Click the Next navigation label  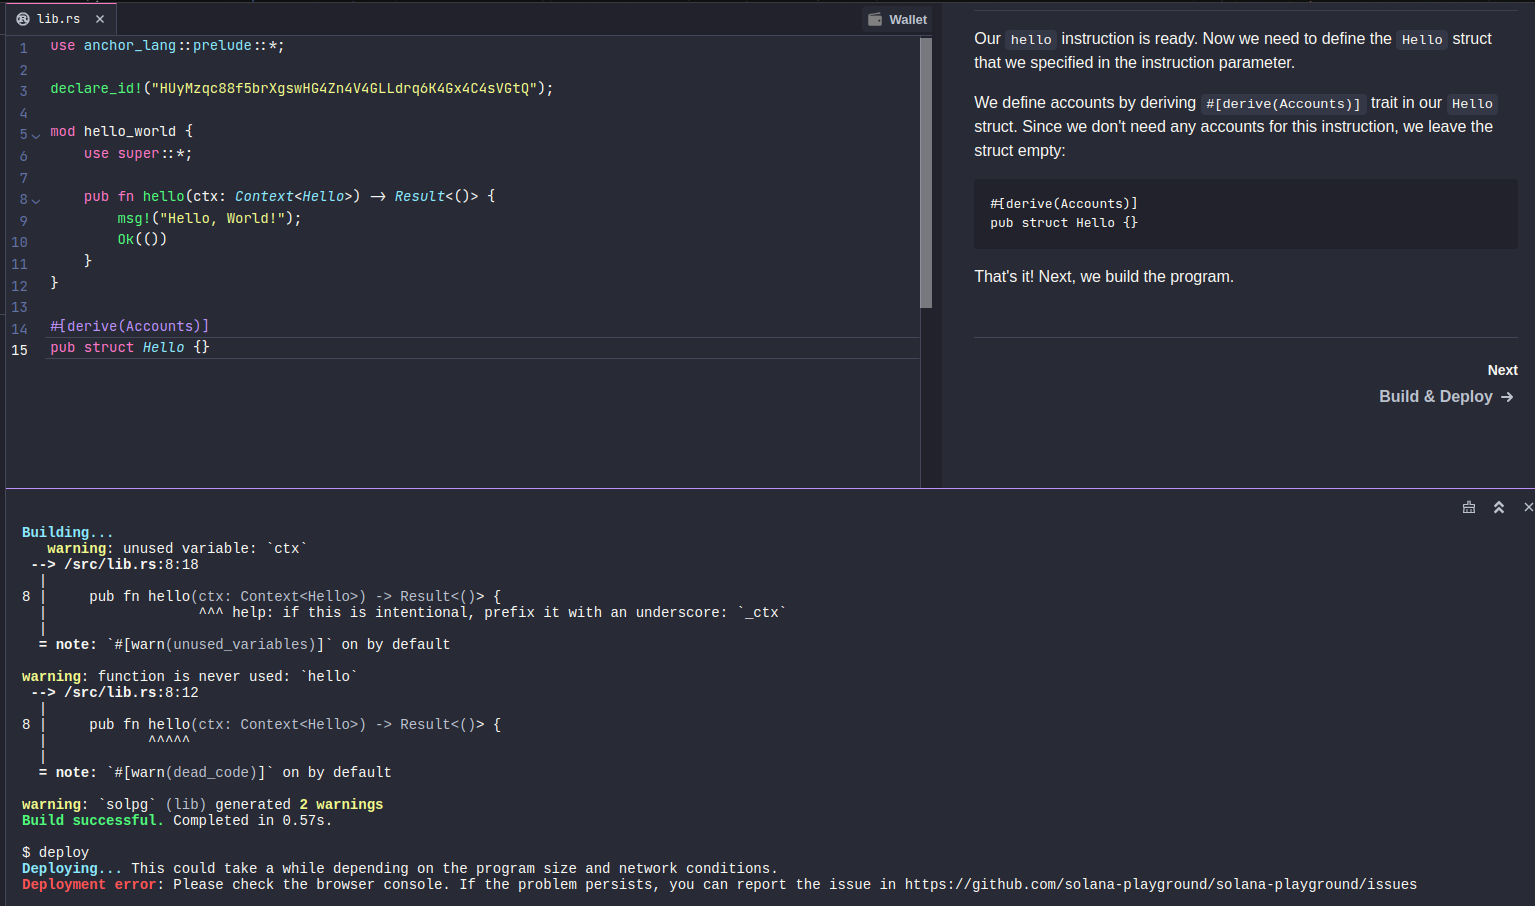[1502, 369]
